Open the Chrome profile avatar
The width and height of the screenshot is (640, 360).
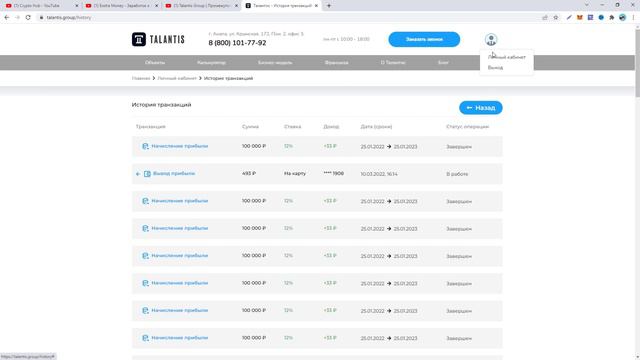(622, 18)
